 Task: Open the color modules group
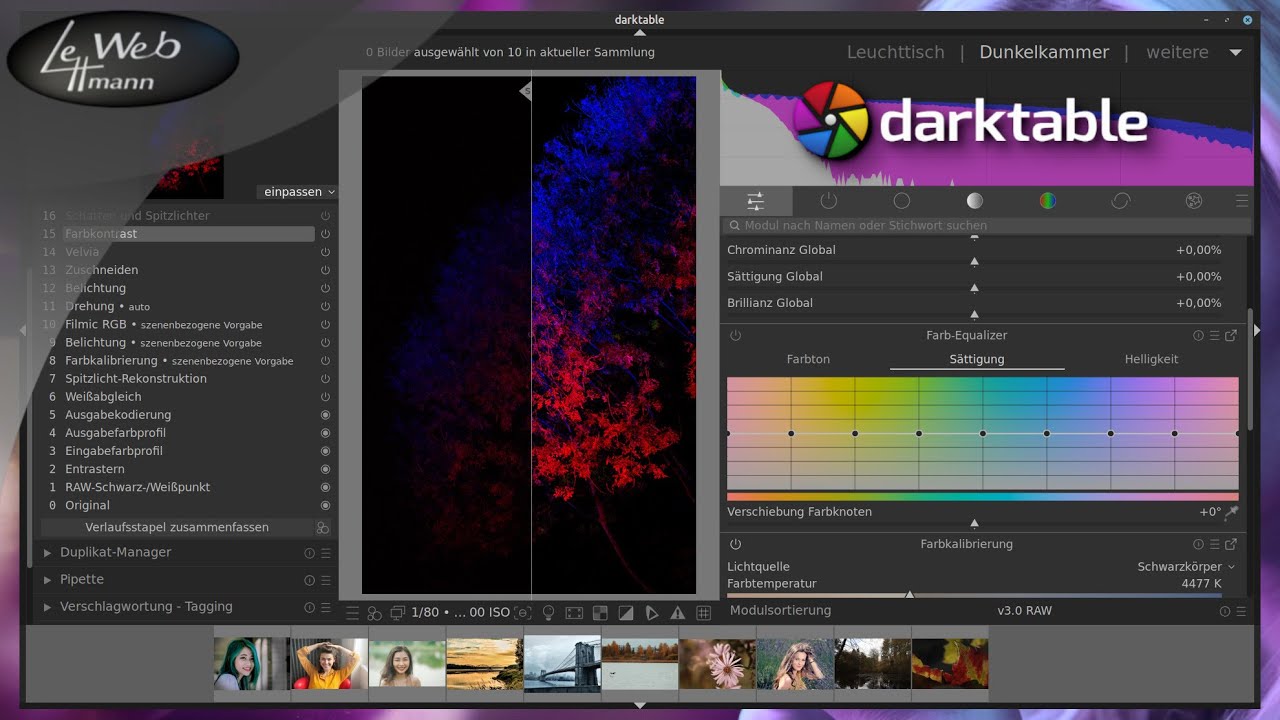(1047, 201)
